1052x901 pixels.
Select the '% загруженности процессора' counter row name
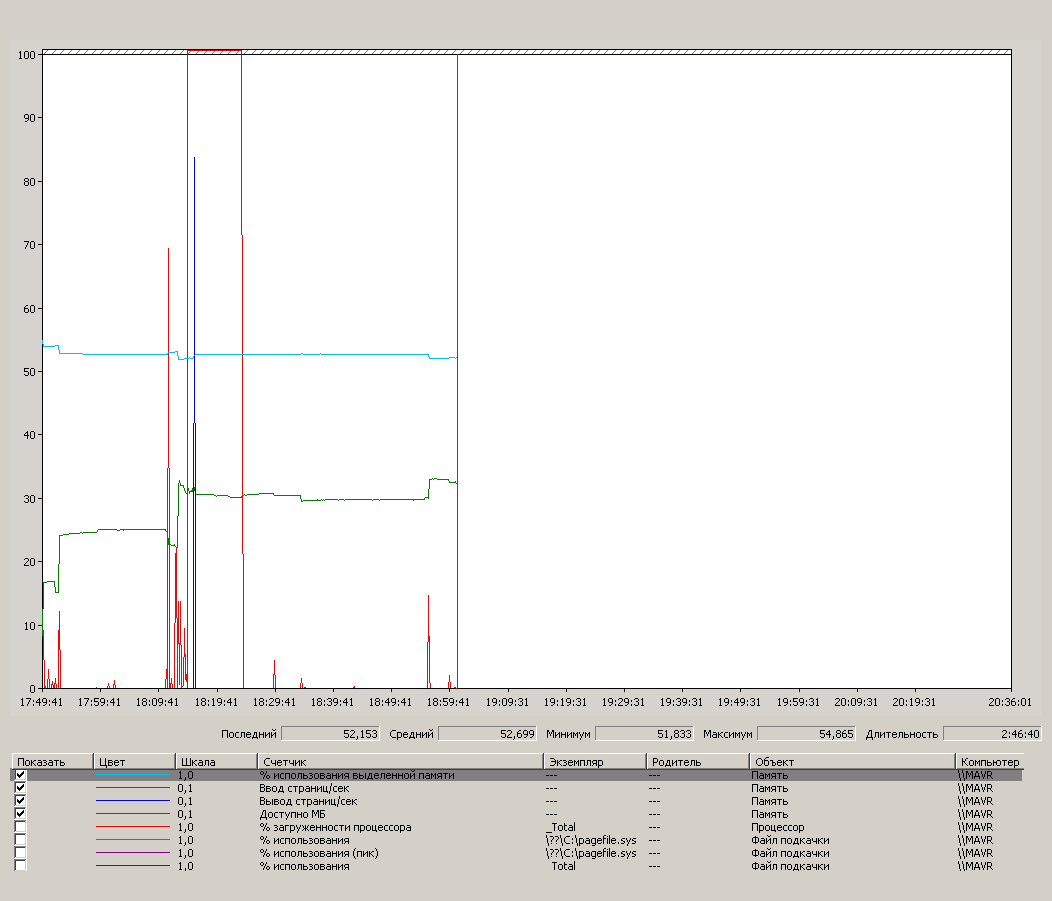point(335,827)
